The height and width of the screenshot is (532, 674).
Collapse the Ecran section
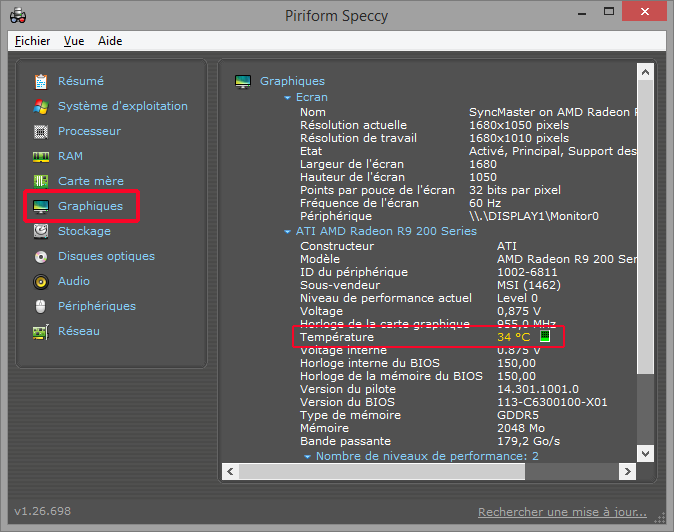(288, 98)
